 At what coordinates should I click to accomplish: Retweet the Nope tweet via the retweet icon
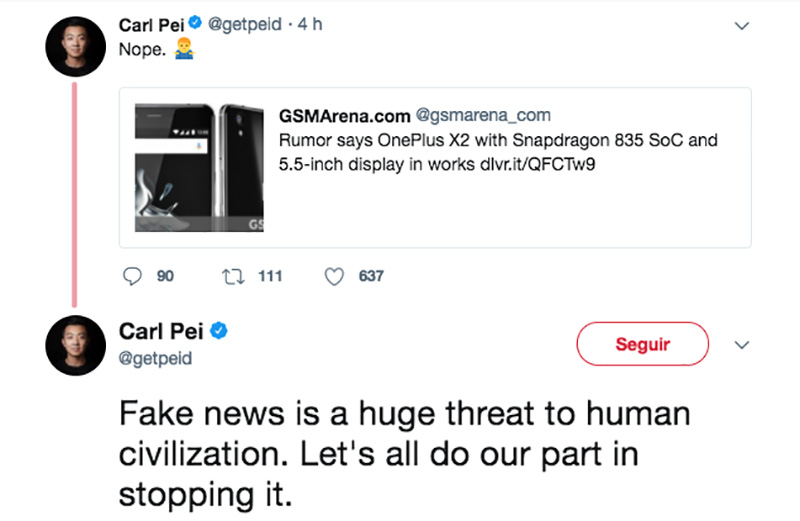(233, 277)
